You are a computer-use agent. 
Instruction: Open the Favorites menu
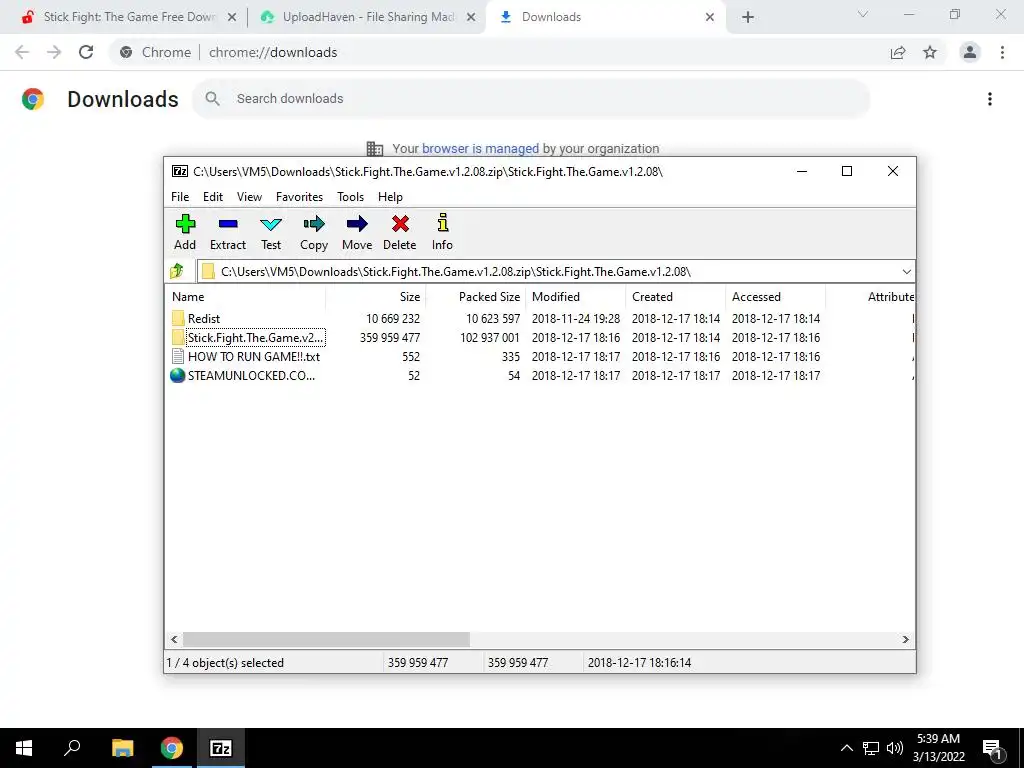(299, 197)
